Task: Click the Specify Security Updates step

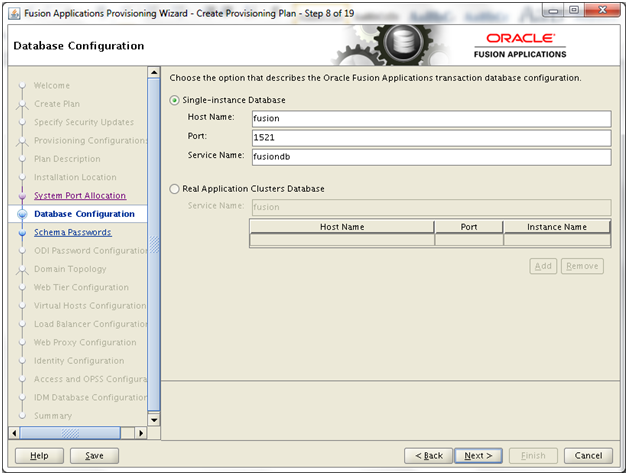Action: pyautogui.click(x=84, y=122)
